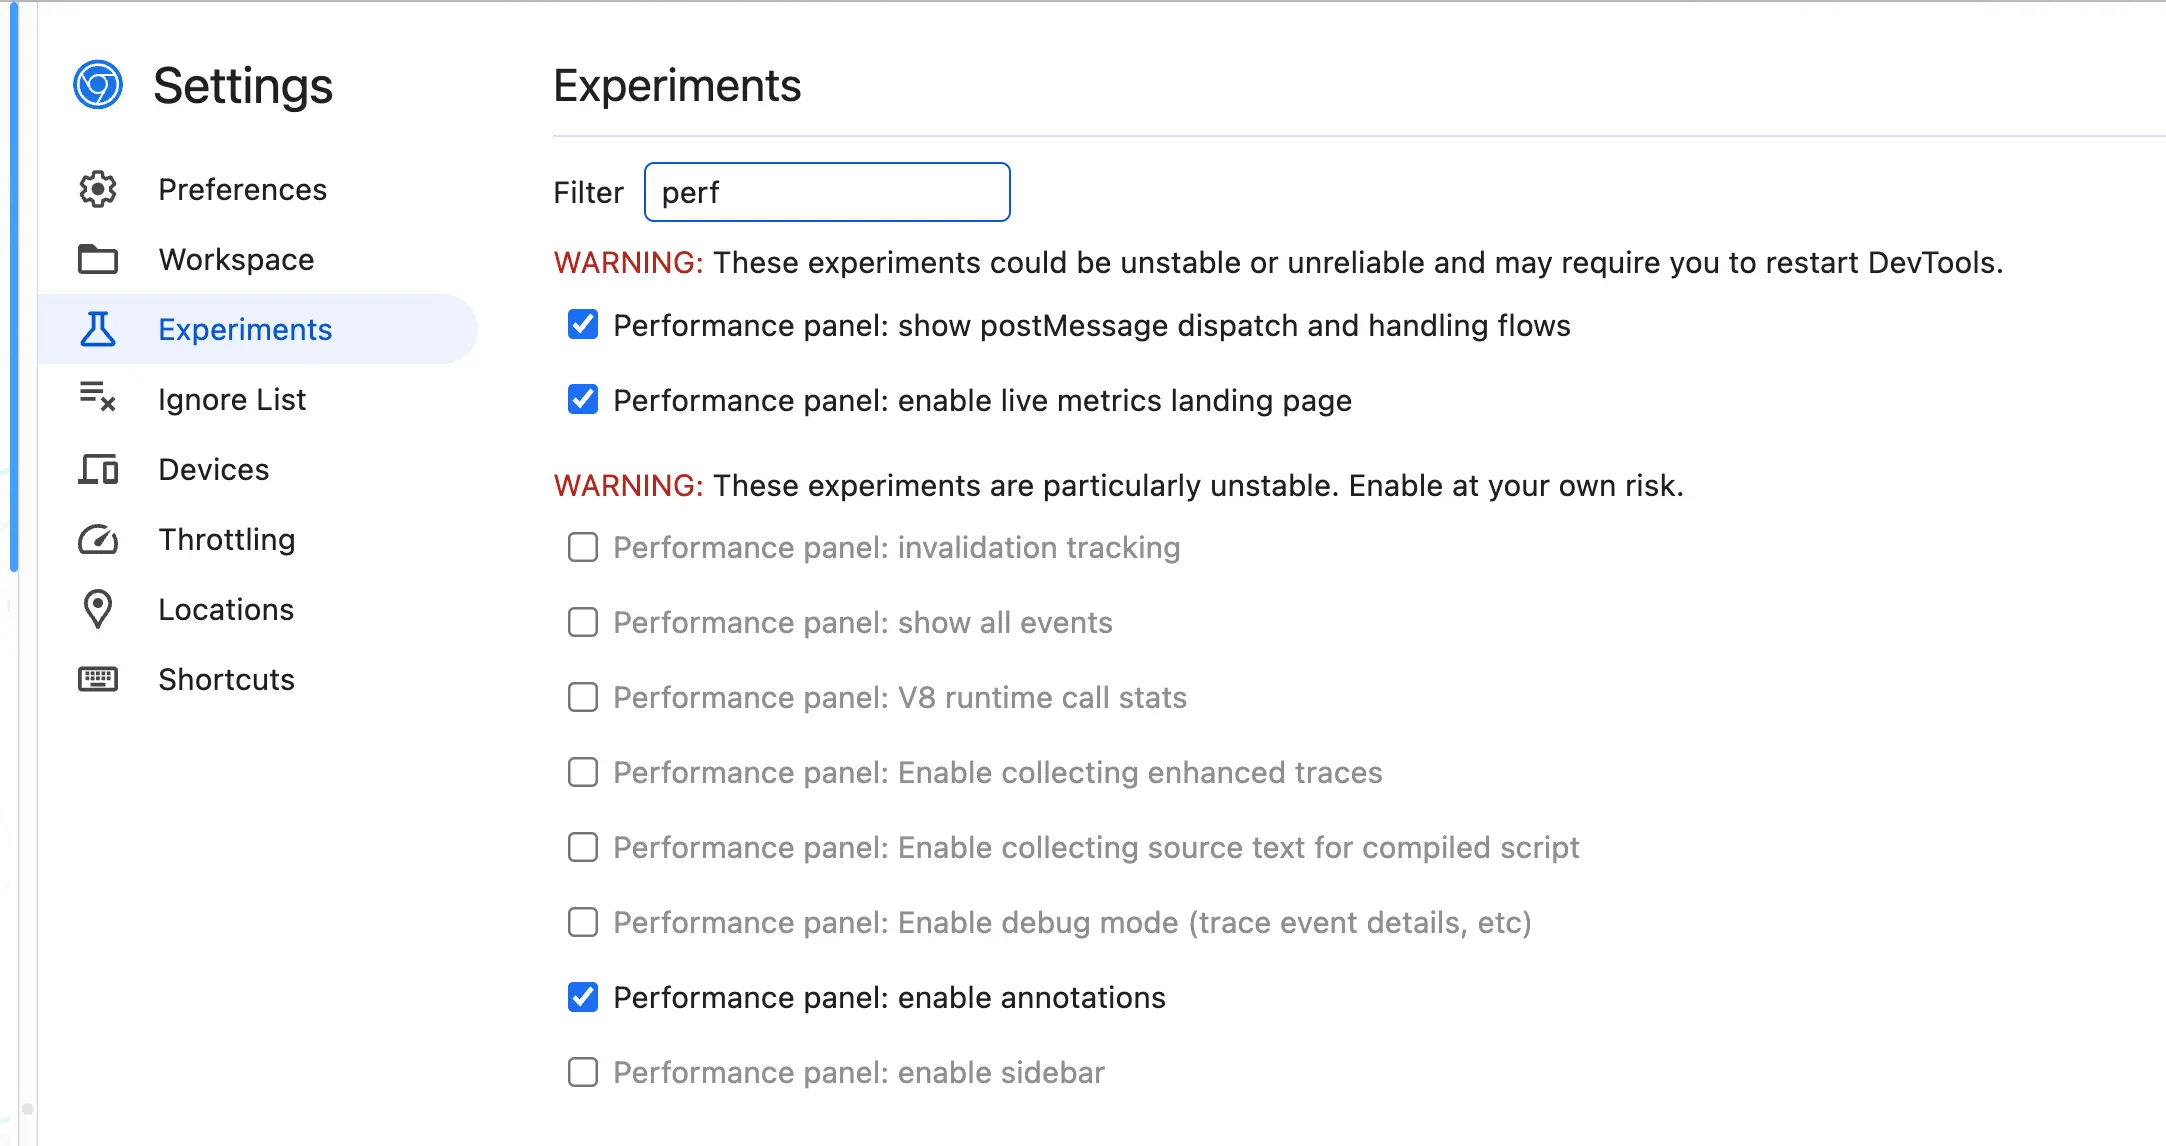Enable invalidation tracking checkbox
The width and height of the screenshot is (2166, 1146).
click(x=583, y=547)
